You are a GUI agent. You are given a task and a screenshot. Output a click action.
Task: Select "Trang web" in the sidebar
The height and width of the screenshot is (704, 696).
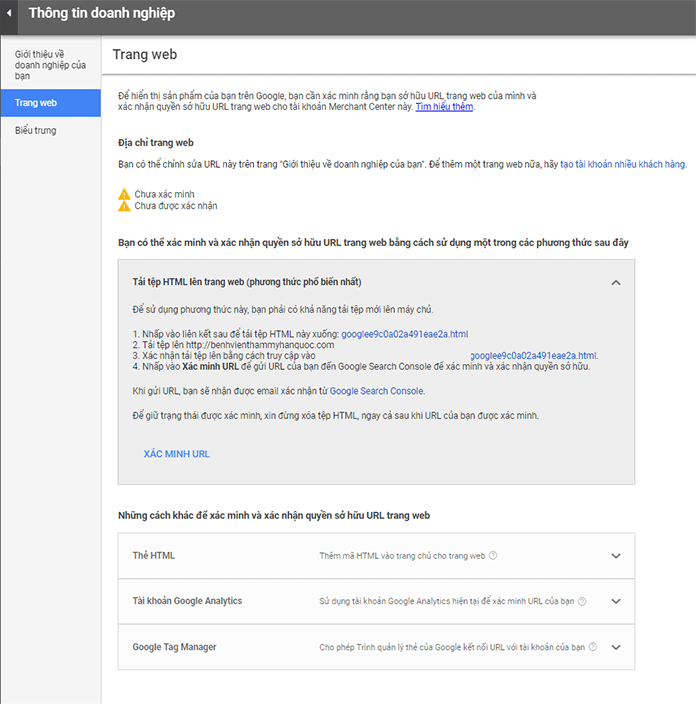[x=36, y=103]
